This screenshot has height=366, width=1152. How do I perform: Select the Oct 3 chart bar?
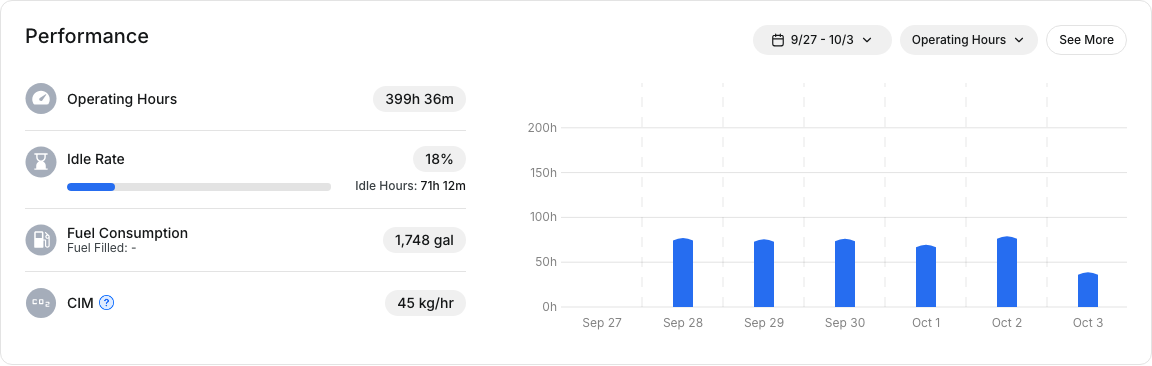point(1088,290)
